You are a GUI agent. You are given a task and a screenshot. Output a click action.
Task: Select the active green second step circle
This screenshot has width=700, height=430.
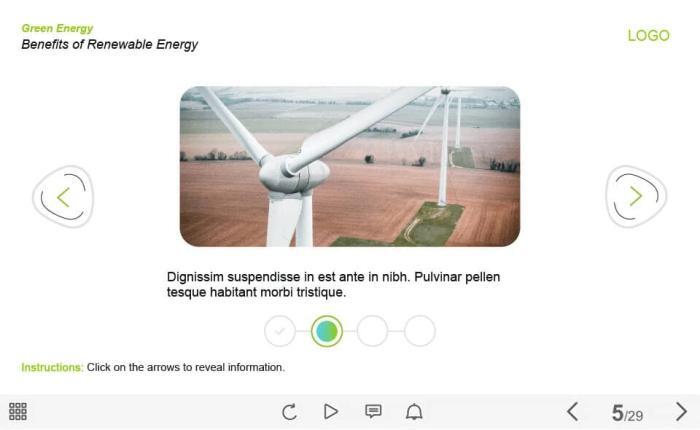coord(327,331)
